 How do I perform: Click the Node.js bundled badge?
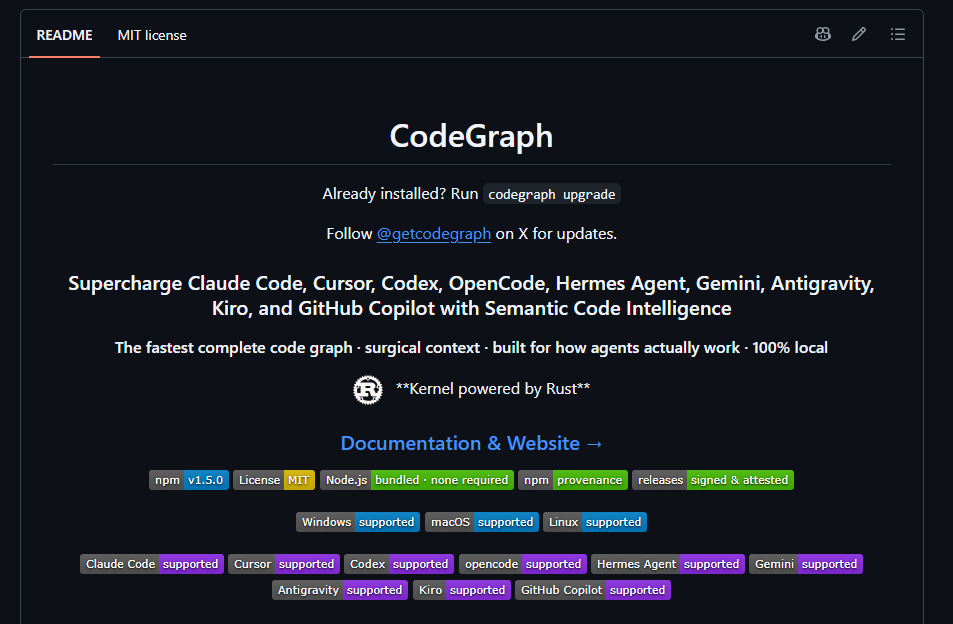click(417, 480)
